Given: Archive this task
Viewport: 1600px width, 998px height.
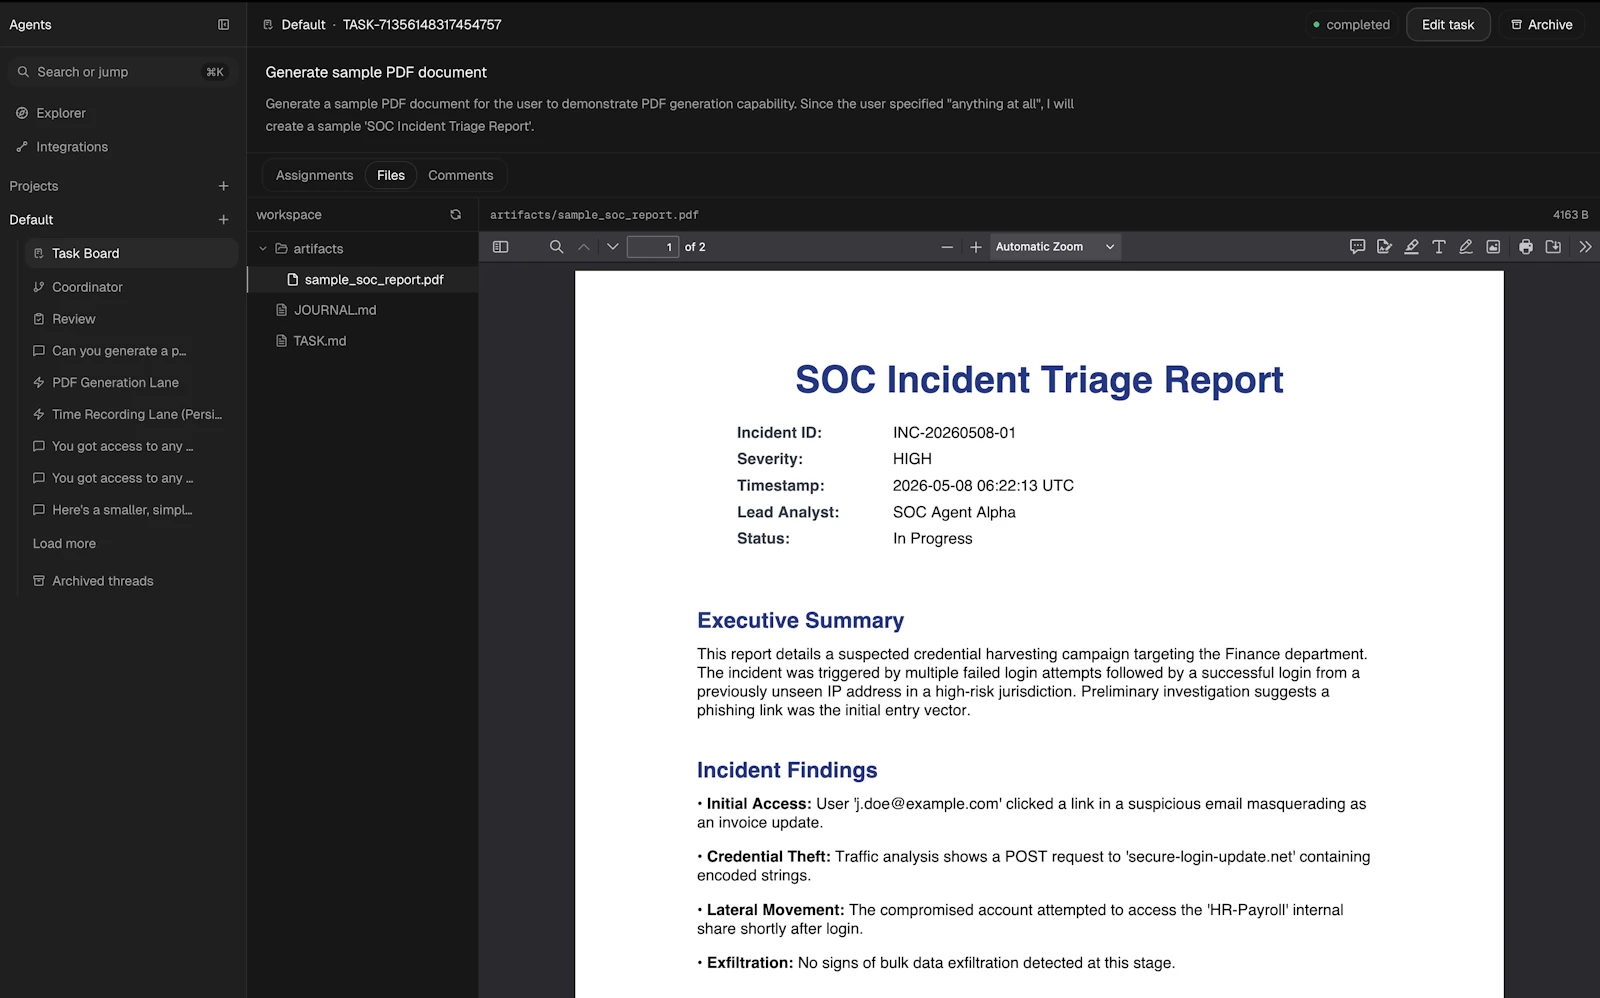Looking at the screenshot, I should coord(1542,25).
